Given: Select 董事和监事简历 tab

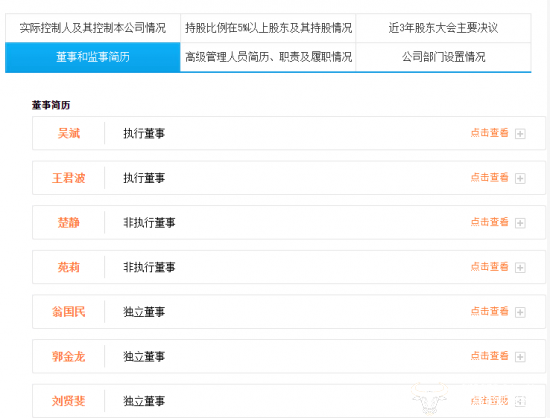Looking at the screenshot, I should point(93,57).
